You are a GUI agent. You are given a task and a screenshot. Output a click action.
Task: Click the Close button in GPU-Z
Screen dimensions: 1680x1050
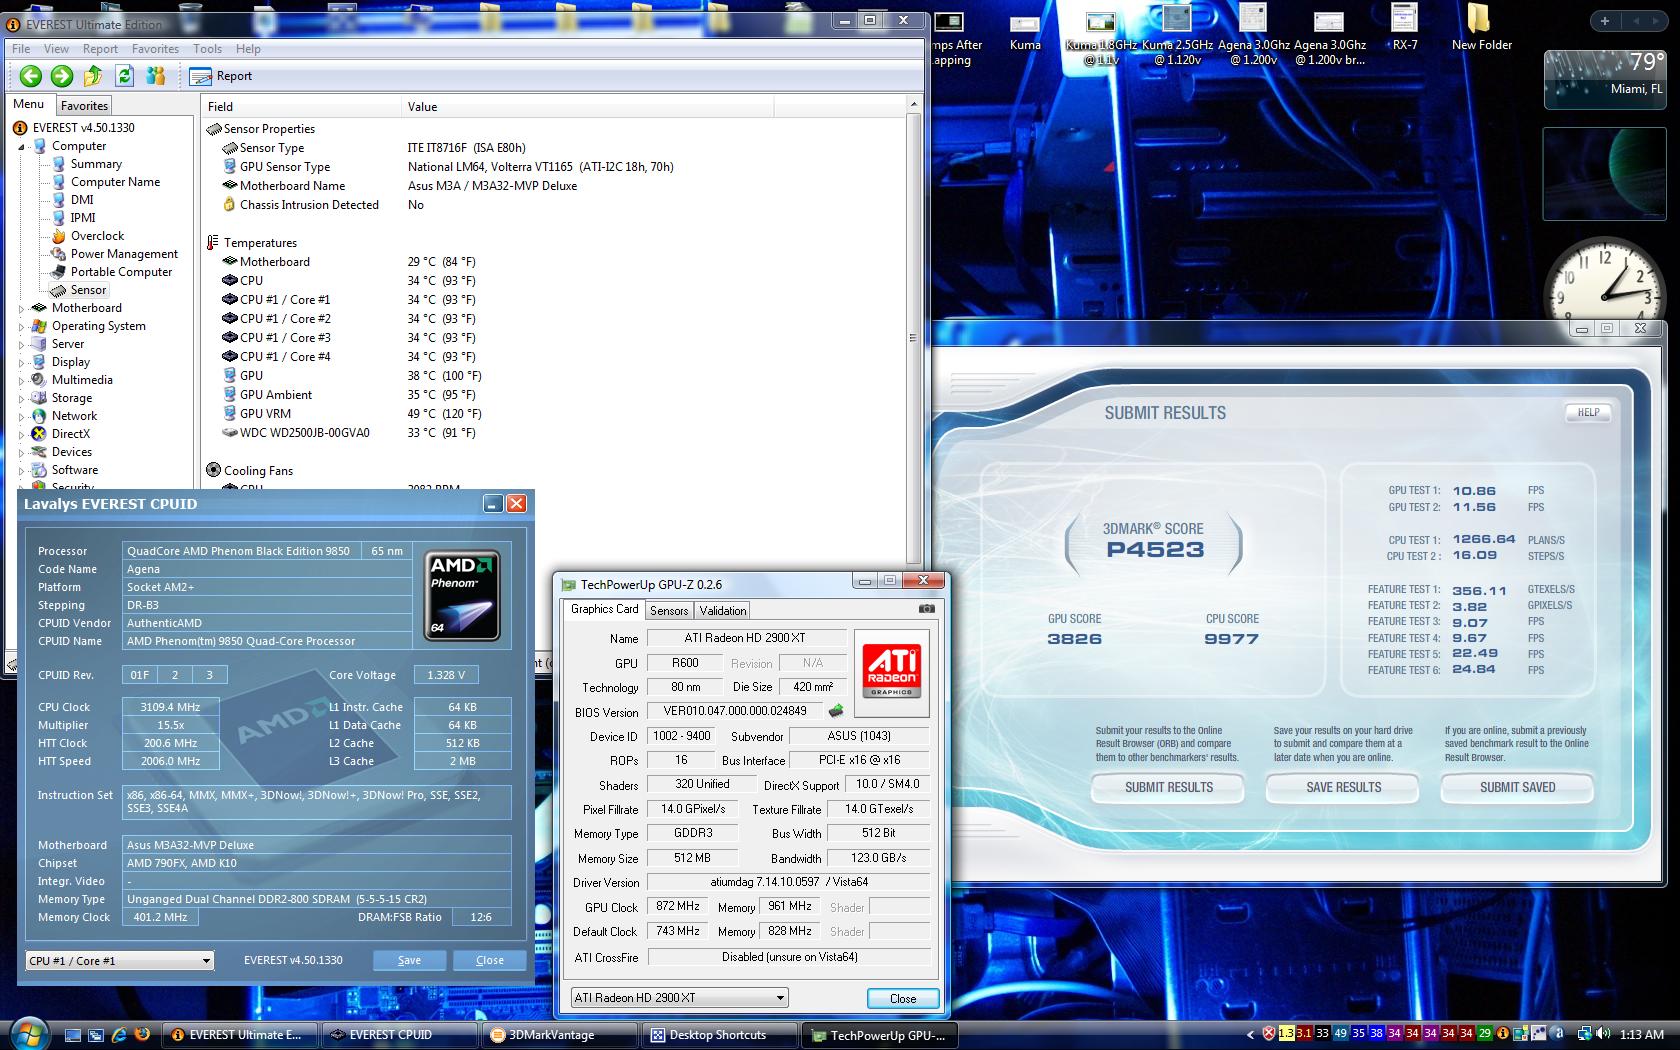coord(903,998)
